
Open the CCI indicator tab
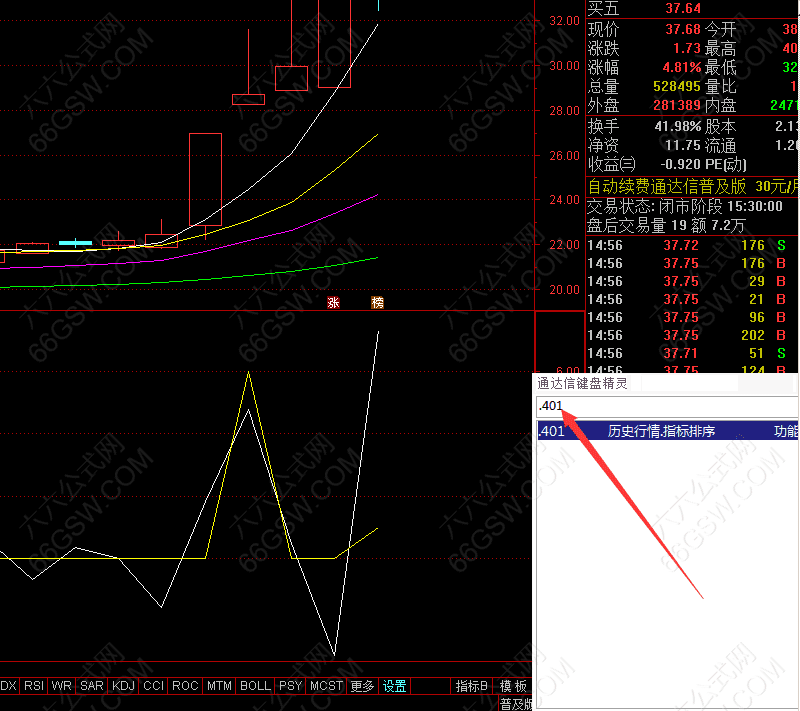(153, 686)
